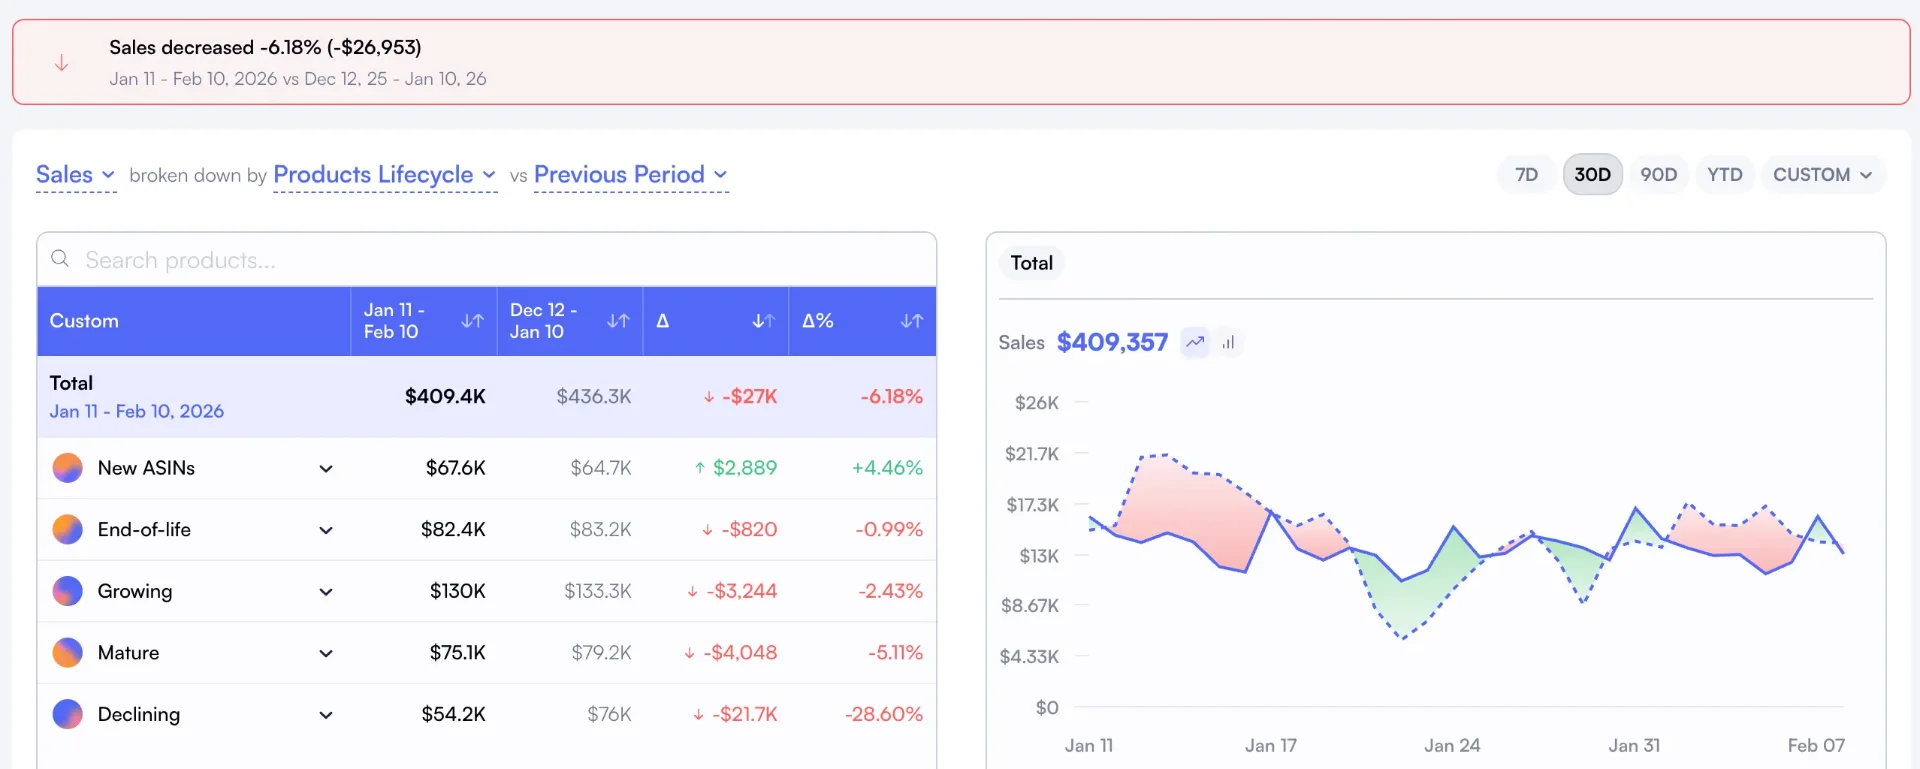Click the $76K Declining previous value
Image resolution: width=1920 pixels, height=769 pixels.
(x=609, y=714)
